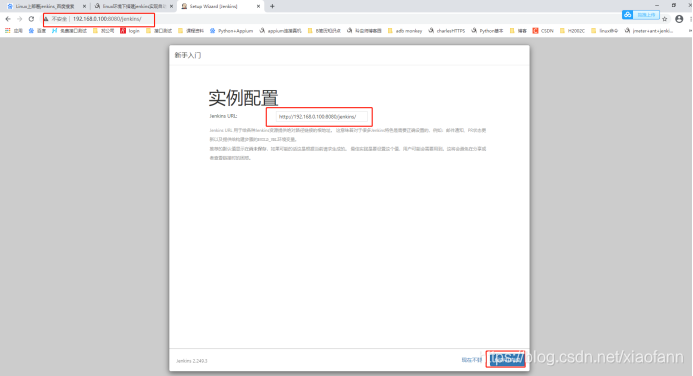Minimize the Chrome window
The height and width of the screenshot is (376, 693).
click(657, 5)
